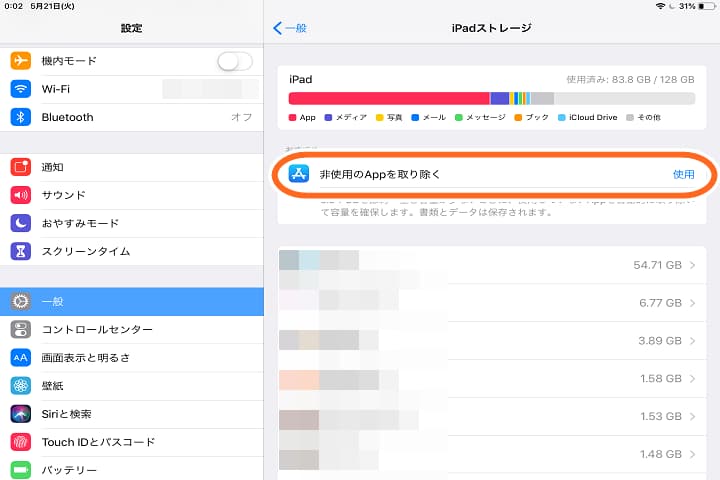The width and height of the screenshot is (720, 480).
Task: Open the 1.53 GB app chevron
Action: point(692,416)
